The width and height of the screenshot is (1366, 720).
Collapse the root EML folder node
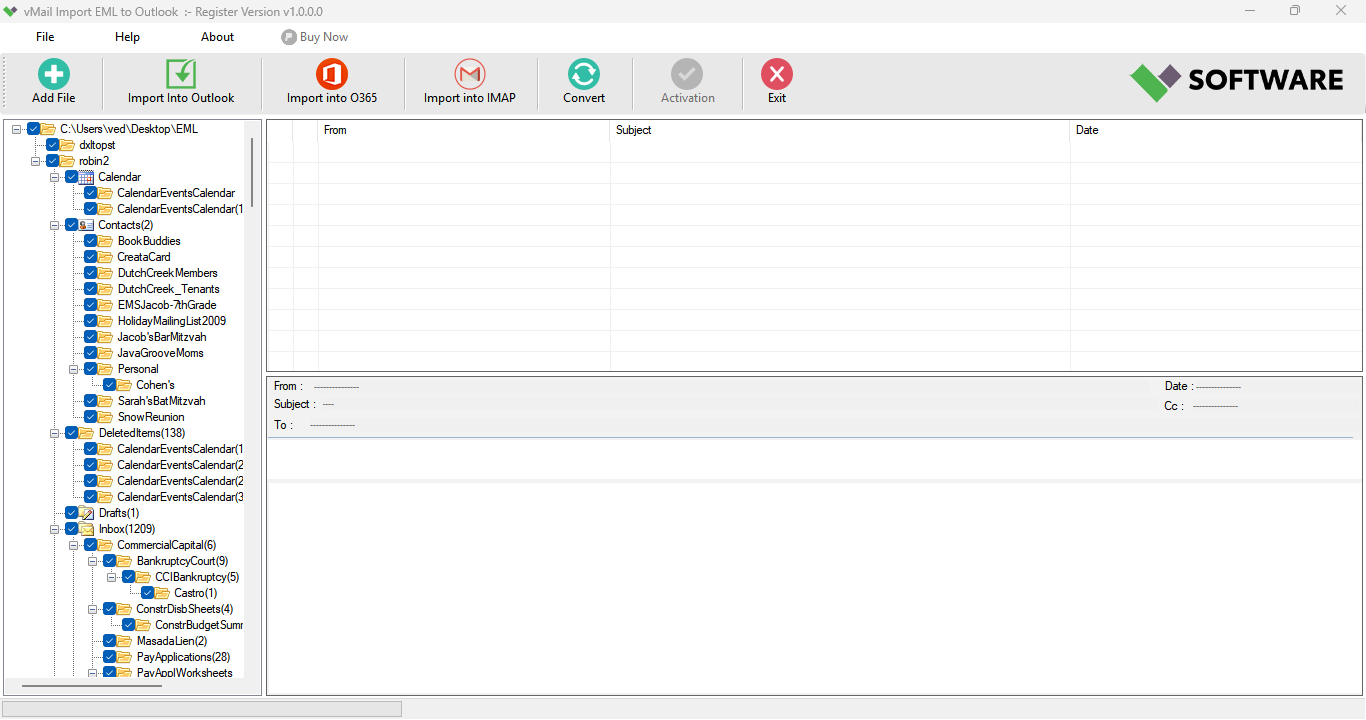17,129
